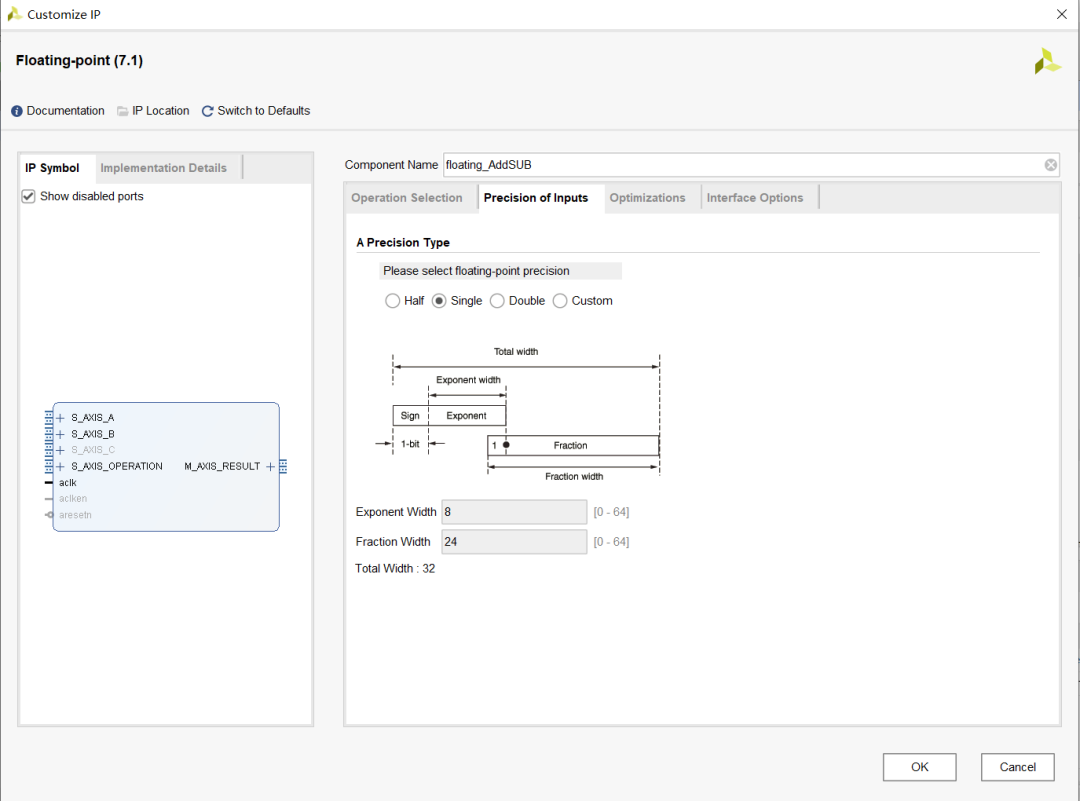Select the Half precision radio button
1080x801 pixels.
[x=393, y=301]
